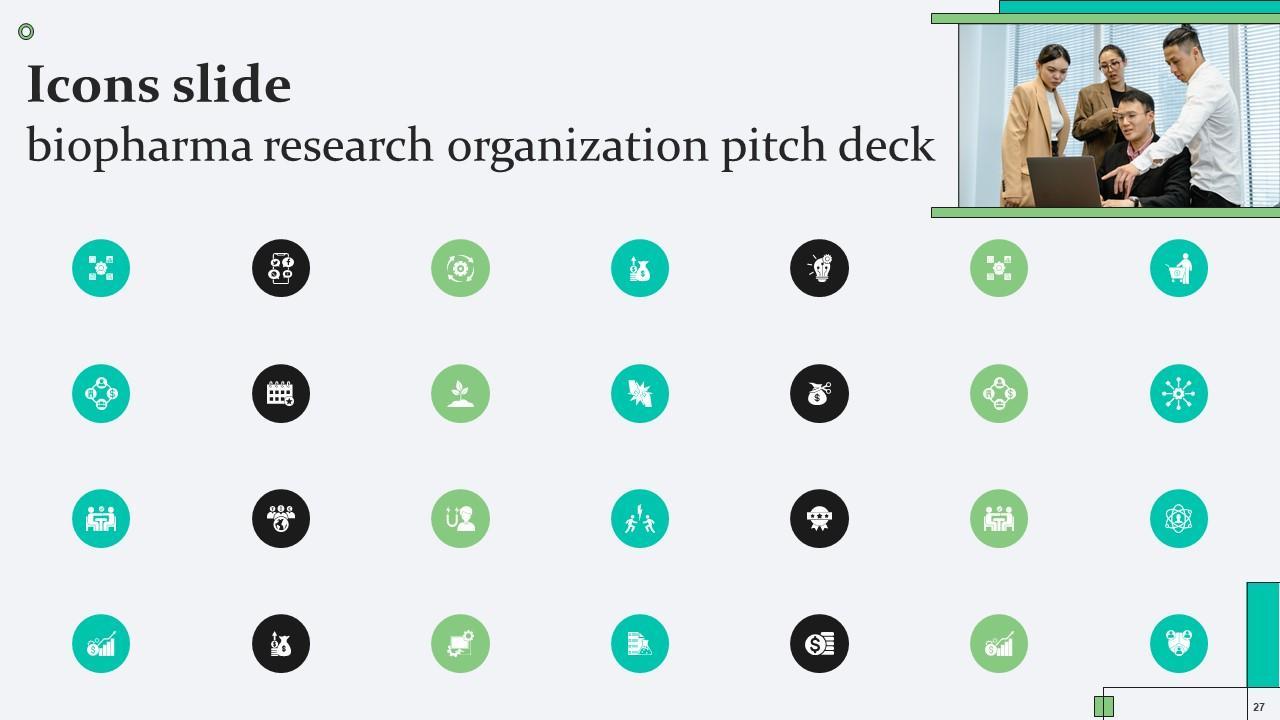Click the dollar coin stack icon
This screenshot has width=1280, height=720.
[x=819, y=643]
